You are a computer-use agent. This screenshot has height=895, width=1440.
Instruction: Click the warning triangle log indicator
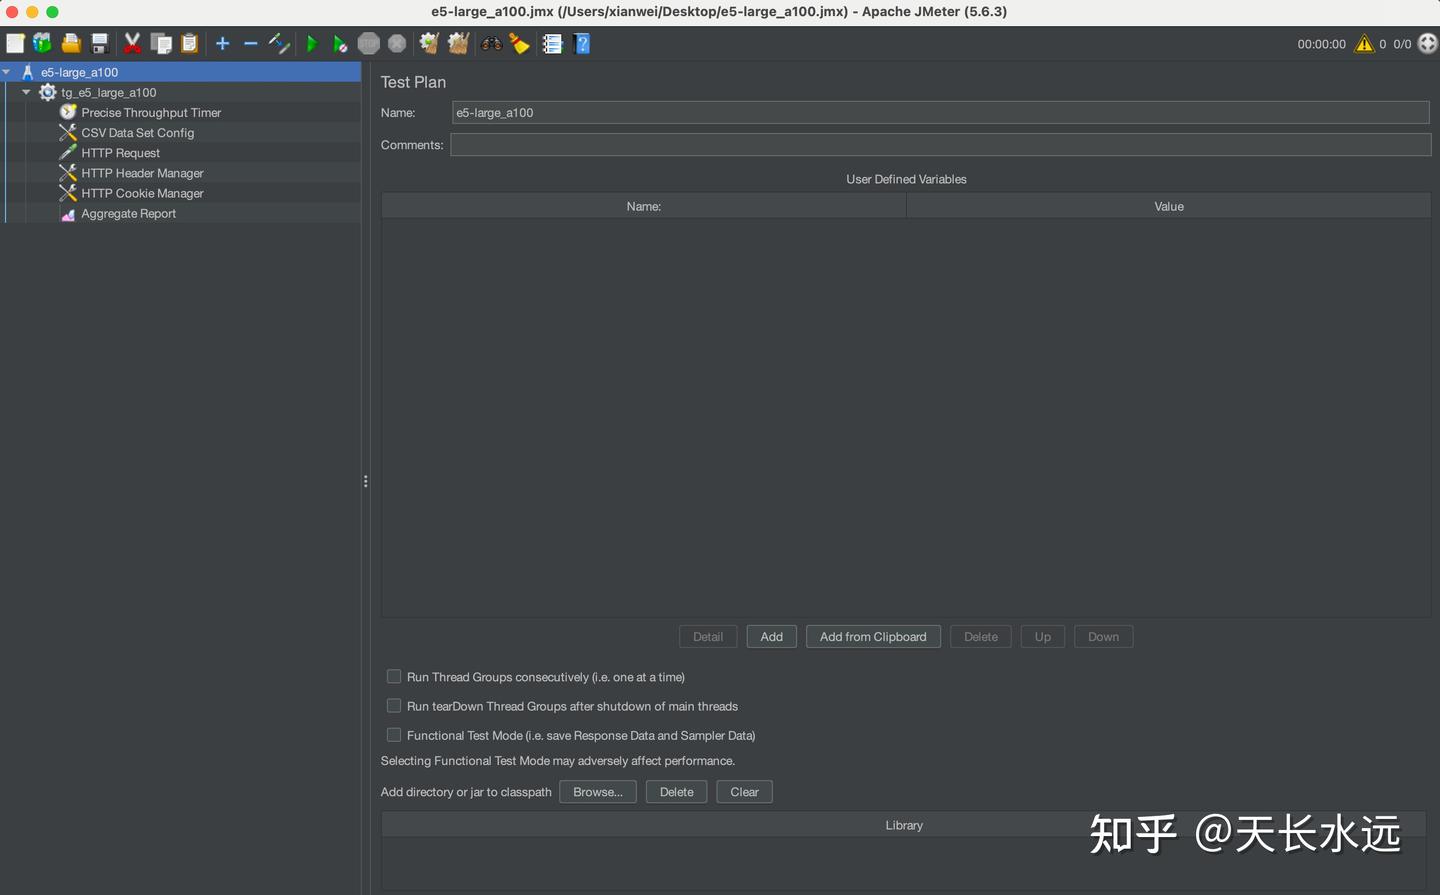[x=1364, y=44]
